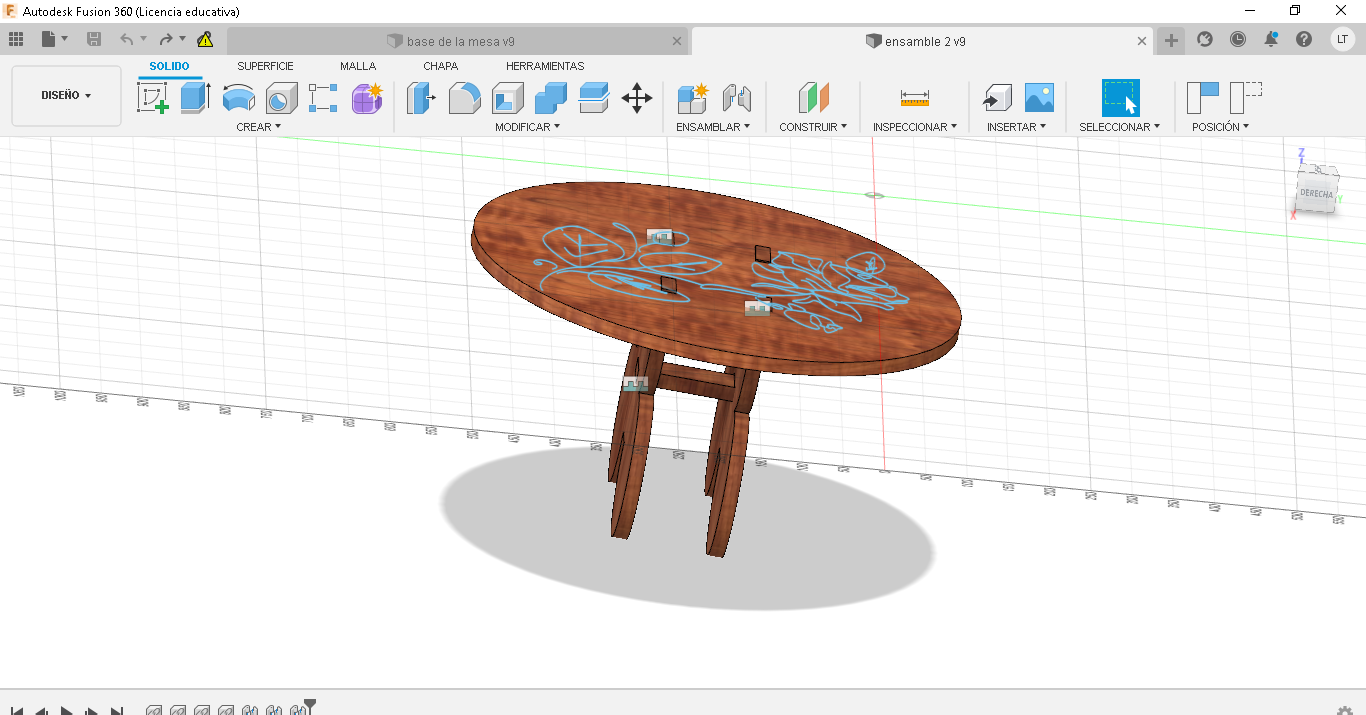Expand the CREAR dropdown menu
Image resolution: width=1366 pixels, height=715 pixels.
[258, 127]
